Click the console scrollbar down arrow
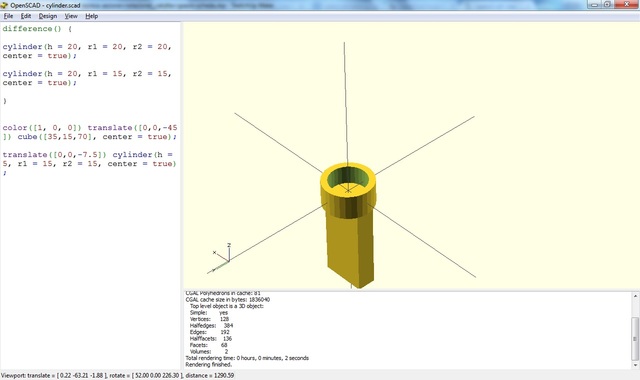Image resolution: width=640 pixels, height=380 pixels. click(x=635, y=365)
